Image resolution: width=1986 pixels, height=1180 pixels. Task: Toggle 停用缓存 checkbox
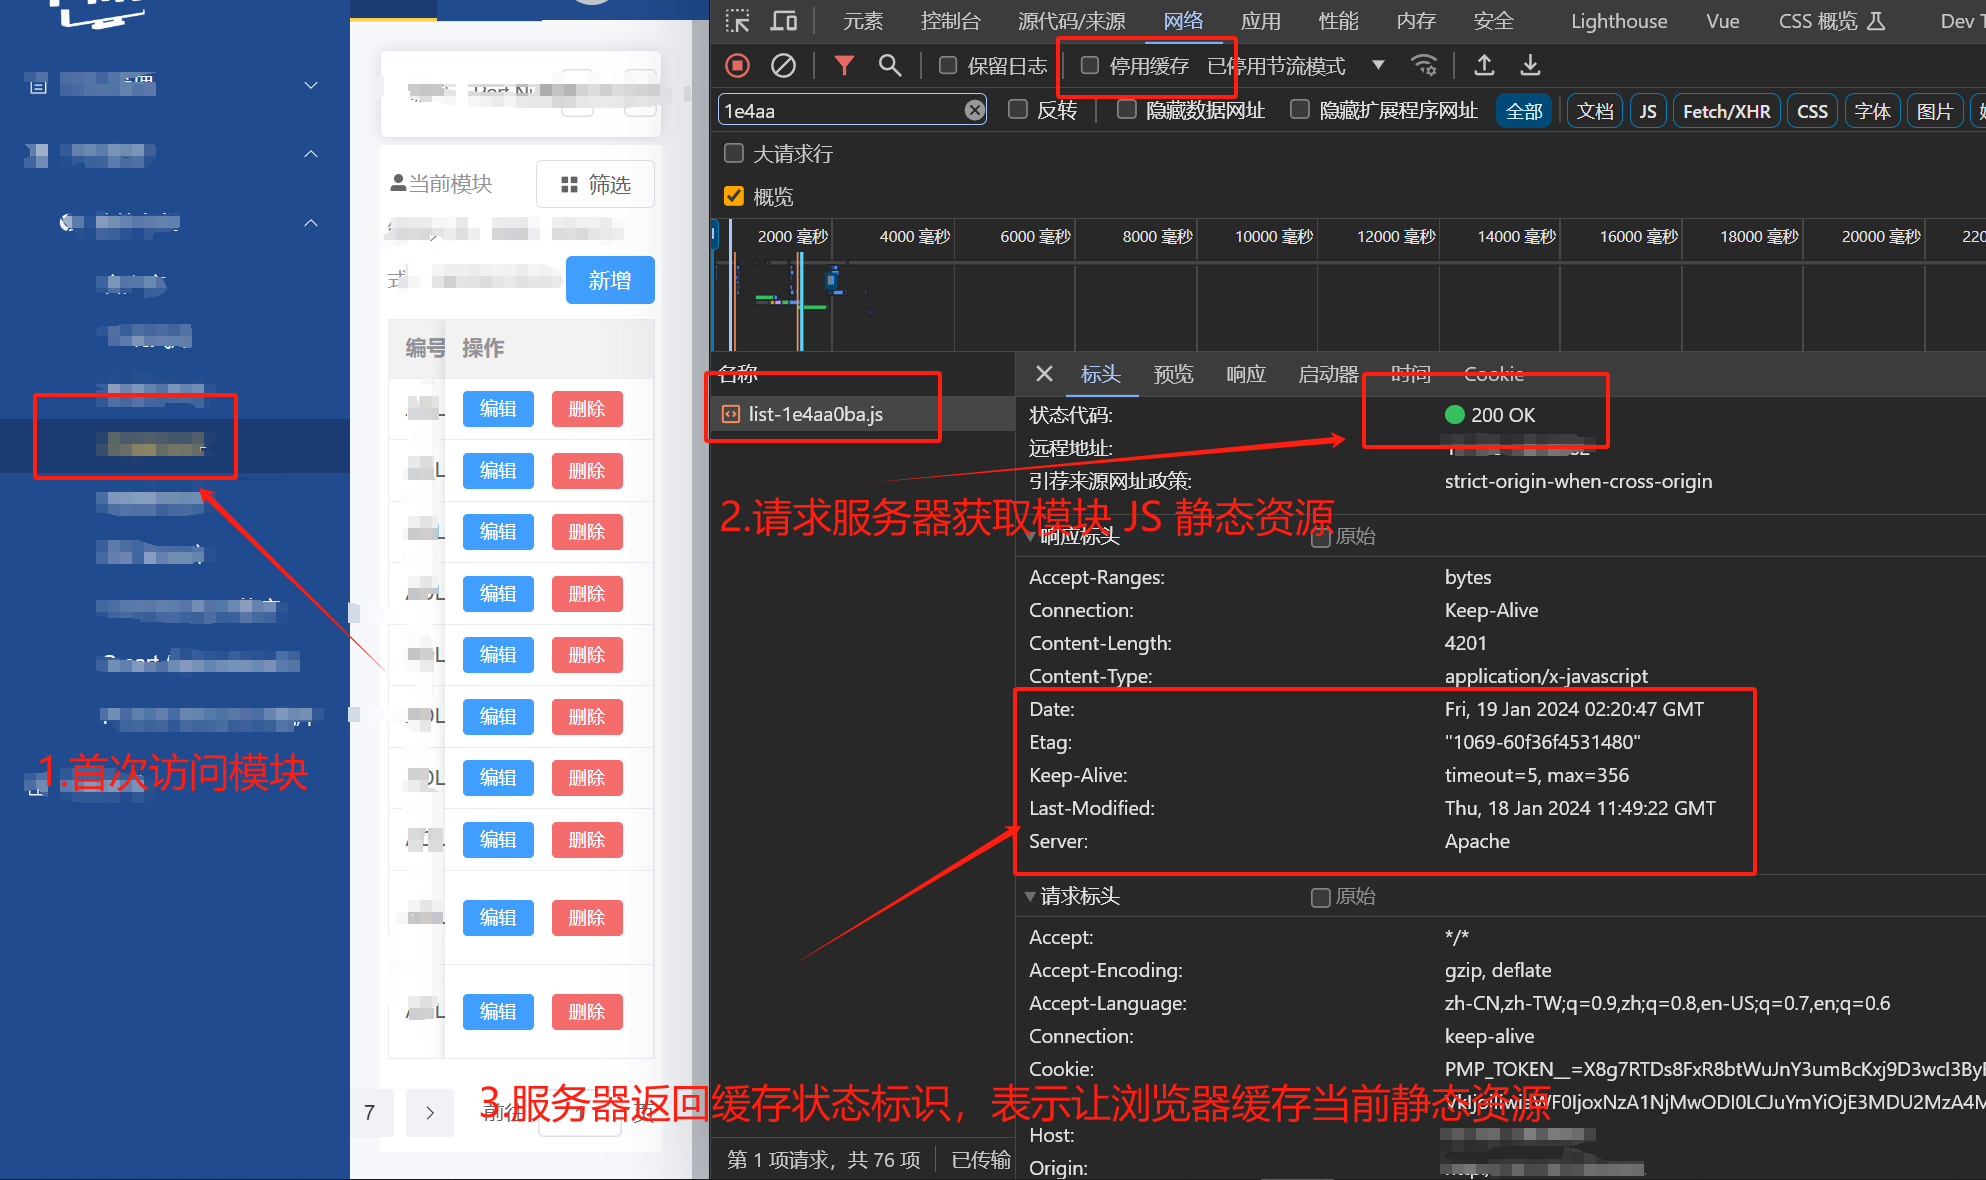coord(1090,66)
